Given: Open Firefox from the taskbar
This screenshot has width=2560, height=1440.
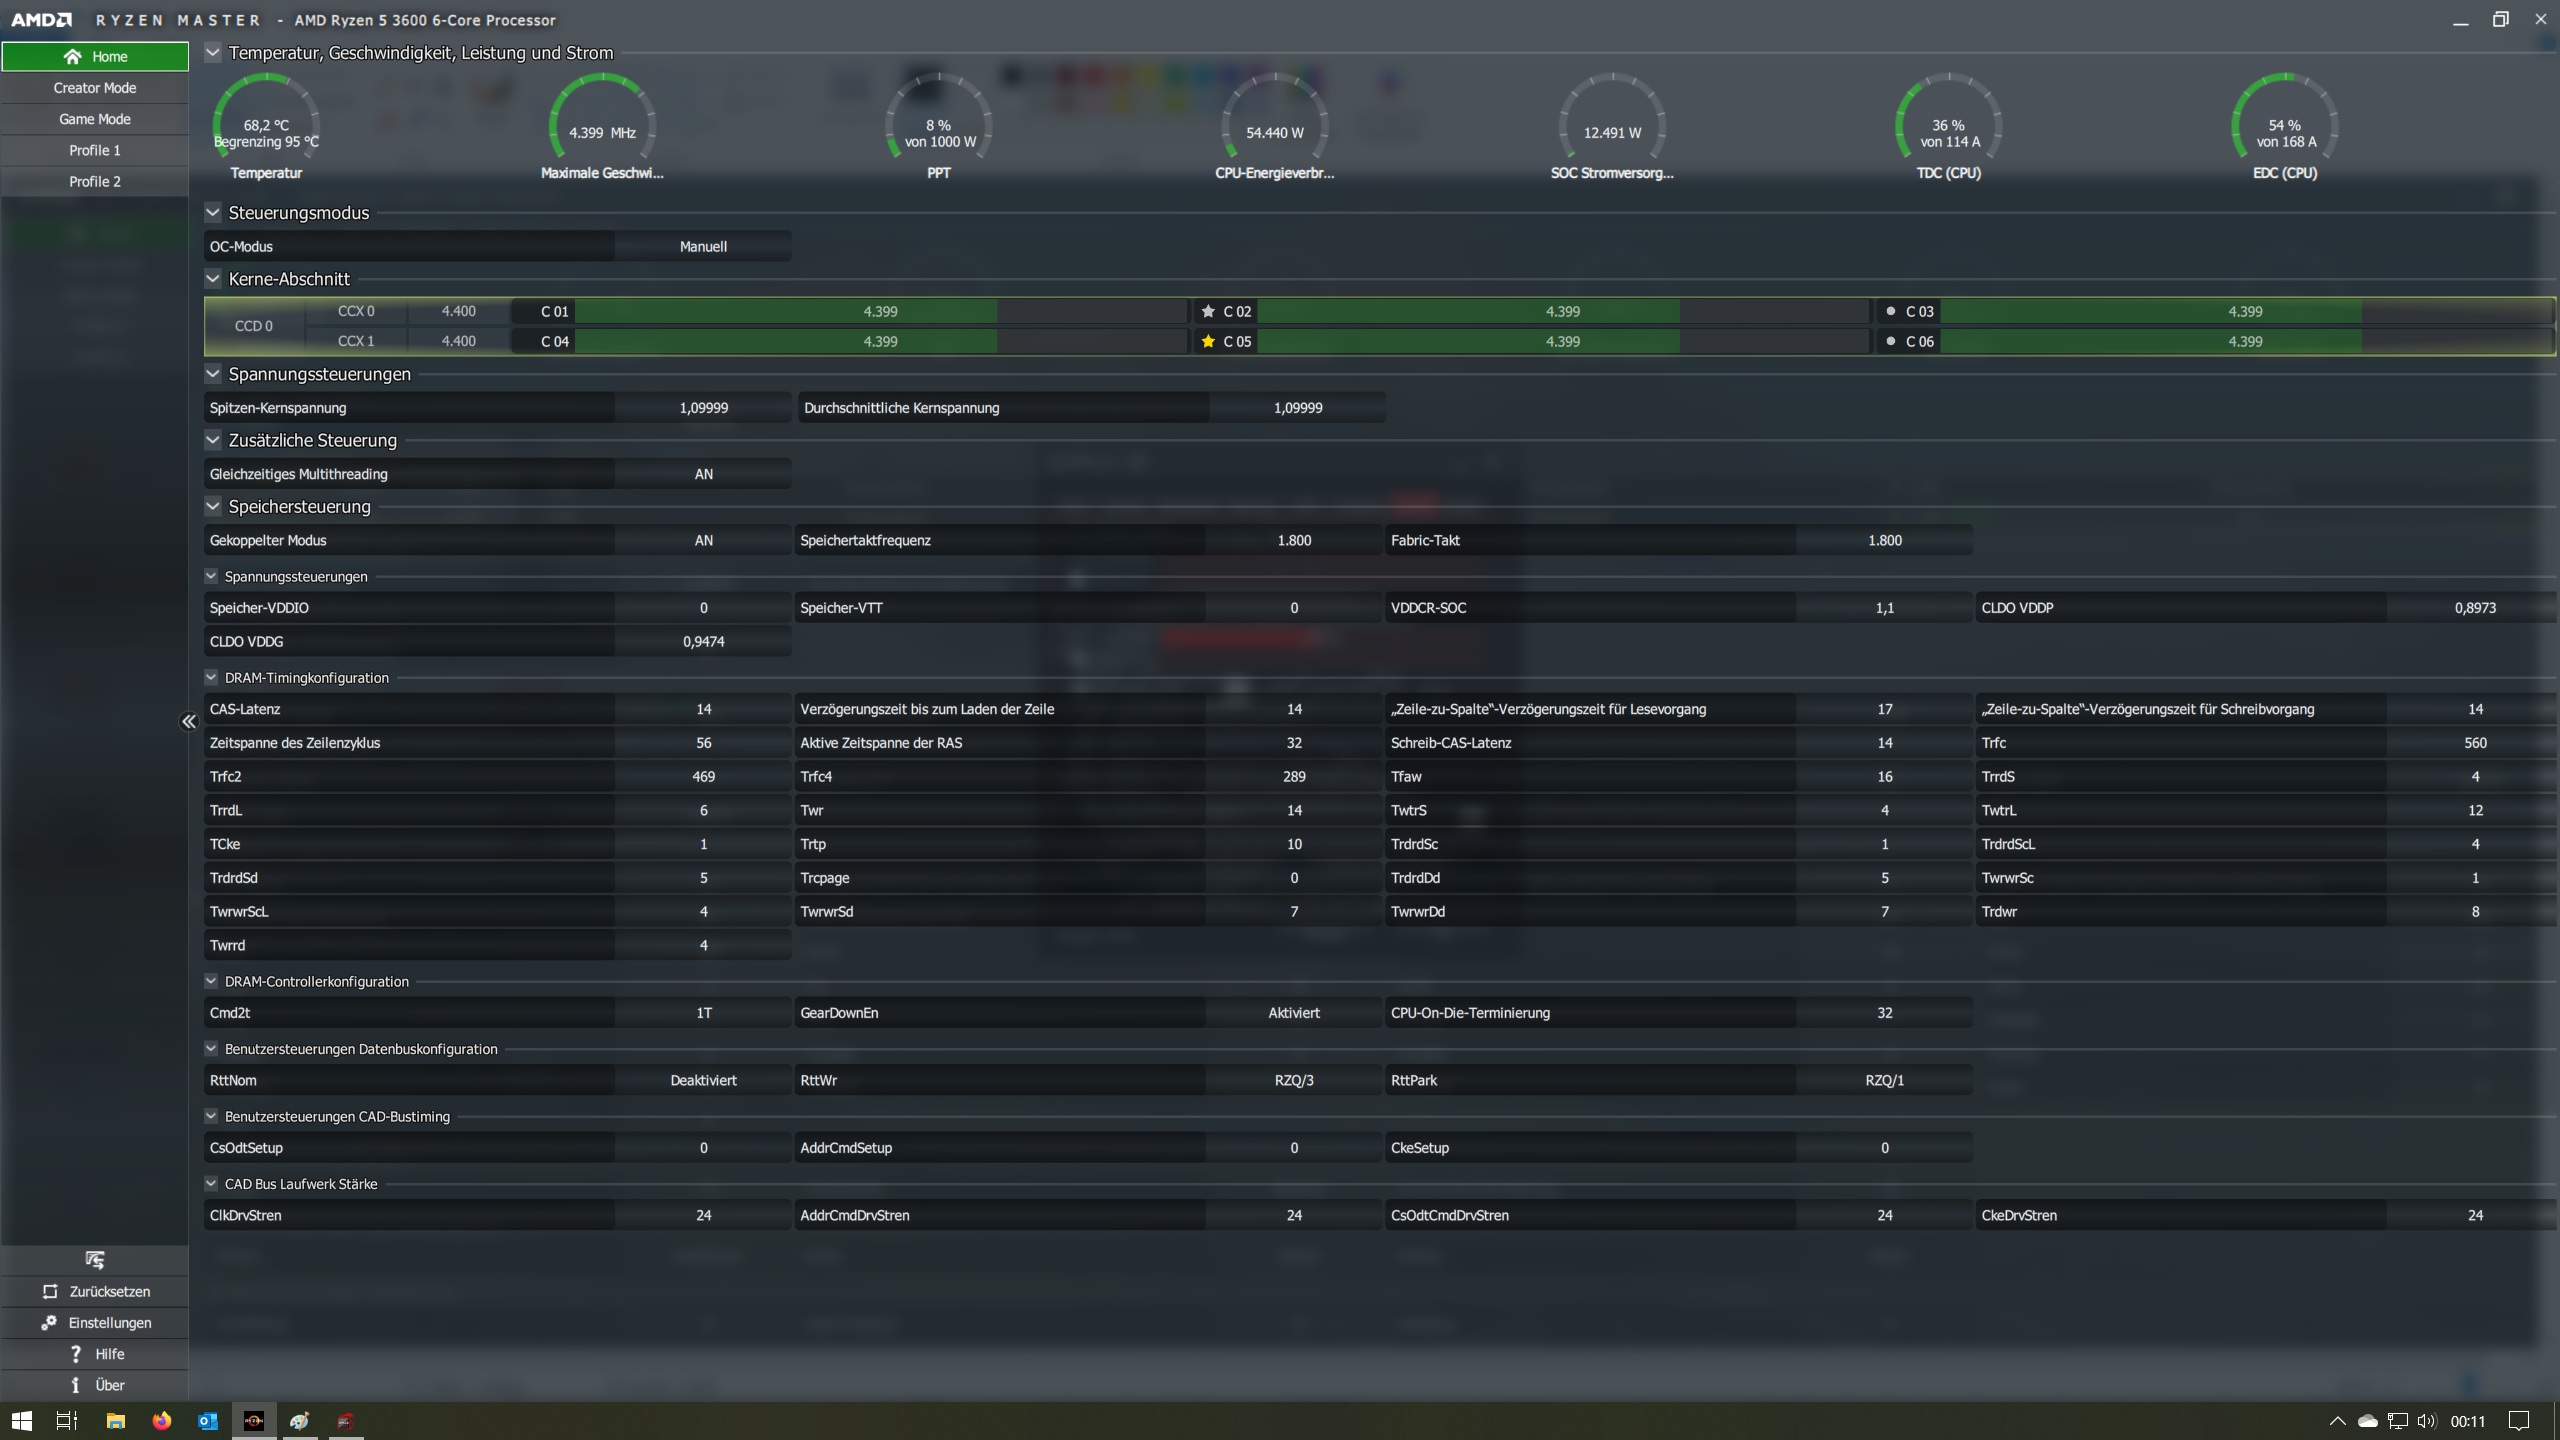Looking at the screenshot, I should click(x=161, y=1421).
